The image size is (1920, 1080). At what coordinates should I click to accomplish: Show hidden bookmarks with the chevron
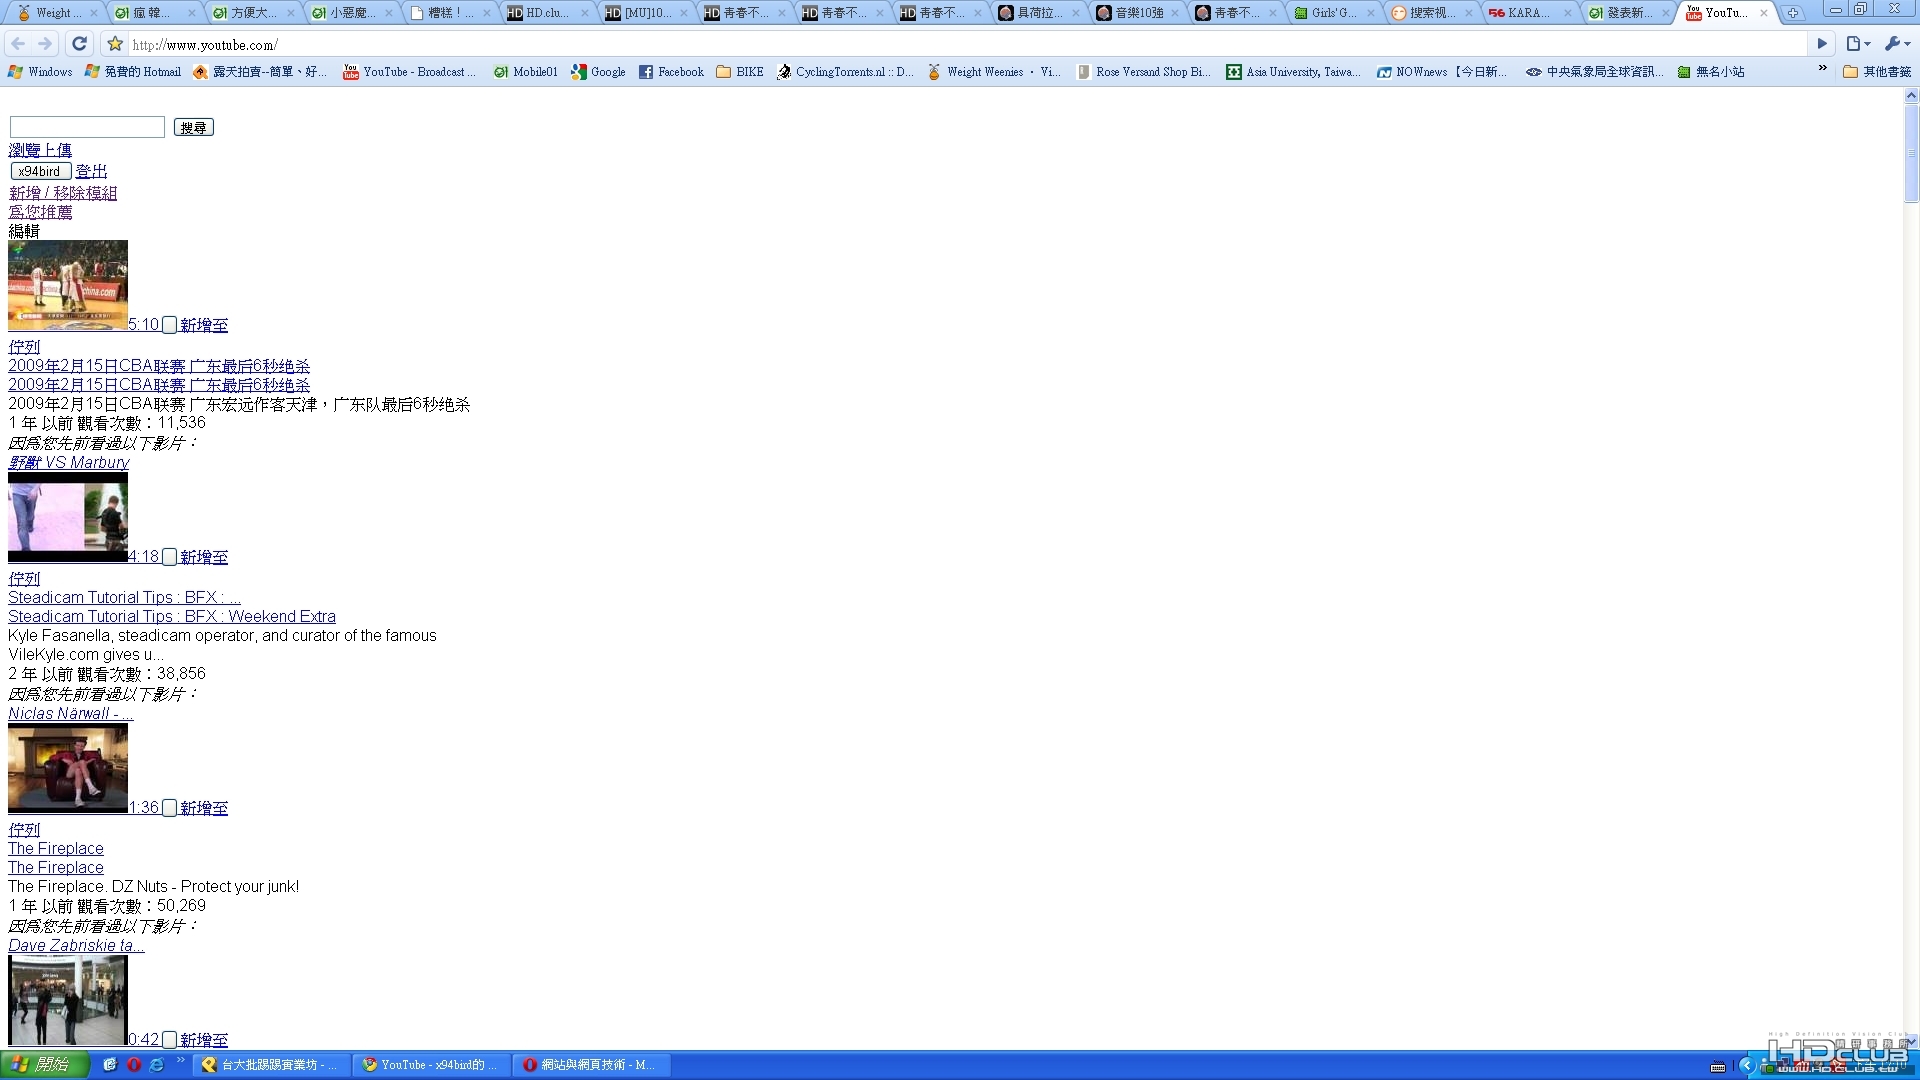coord(1822,70)
